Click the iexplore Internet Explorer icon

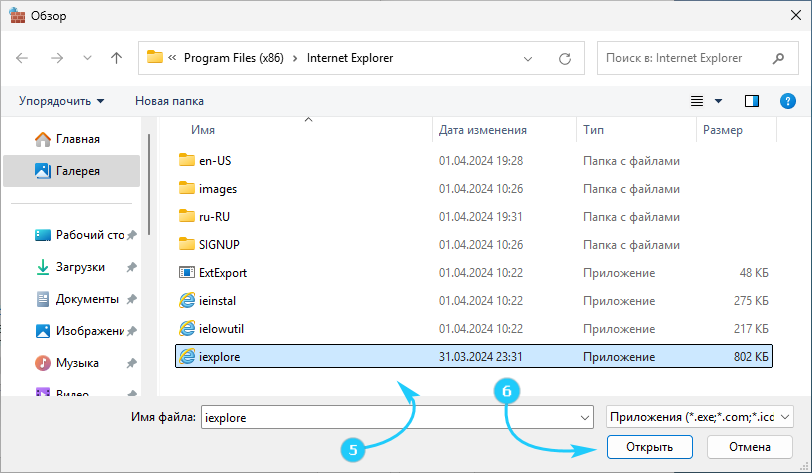pyautogui.click(x=186, y=356)
